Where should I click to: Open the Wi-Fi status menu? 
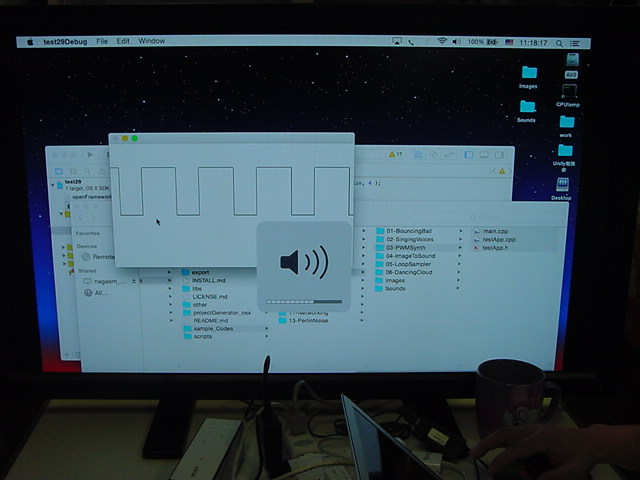442,42
